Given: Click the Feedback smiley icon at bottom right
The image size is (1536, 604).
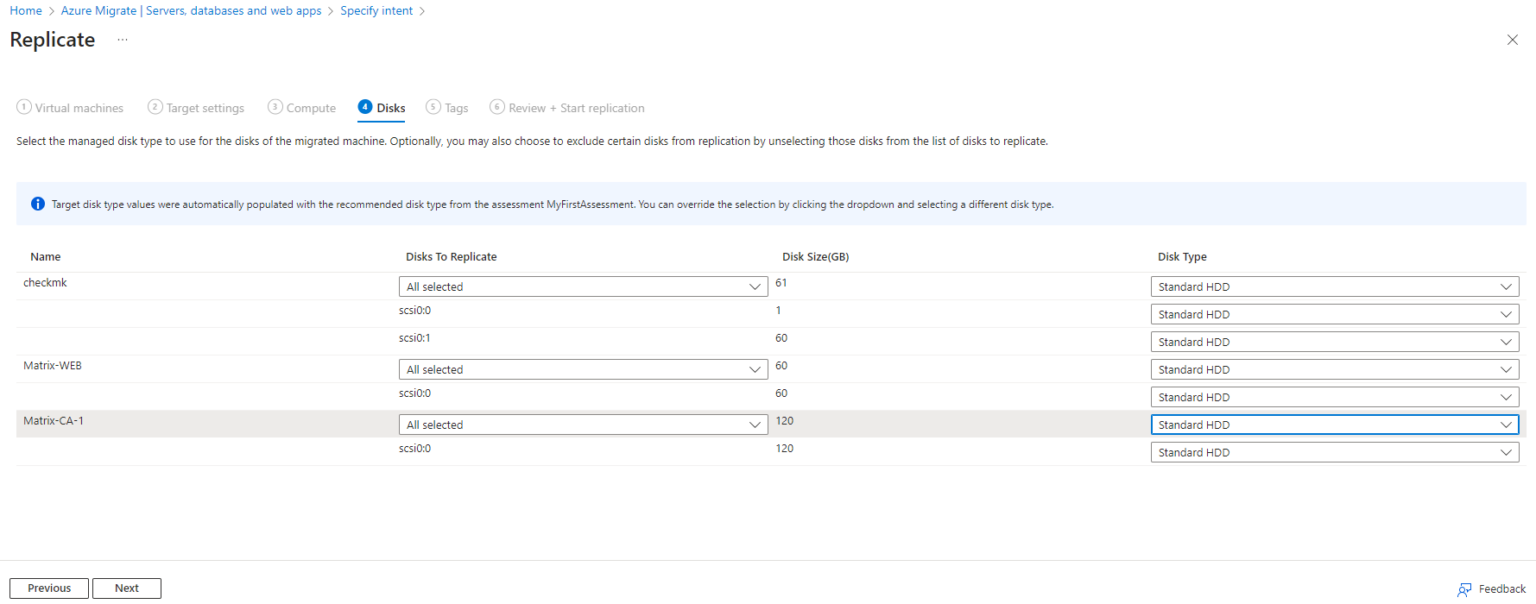Looking at the screenshot, I should (1463, 589).
